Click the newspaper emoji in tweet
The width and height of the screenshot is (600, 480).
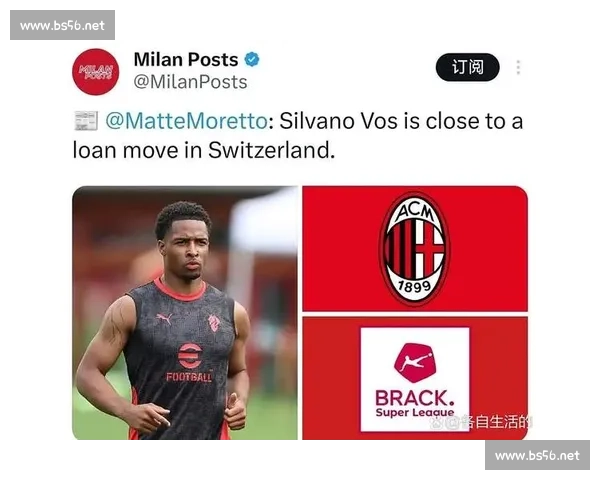86,121
